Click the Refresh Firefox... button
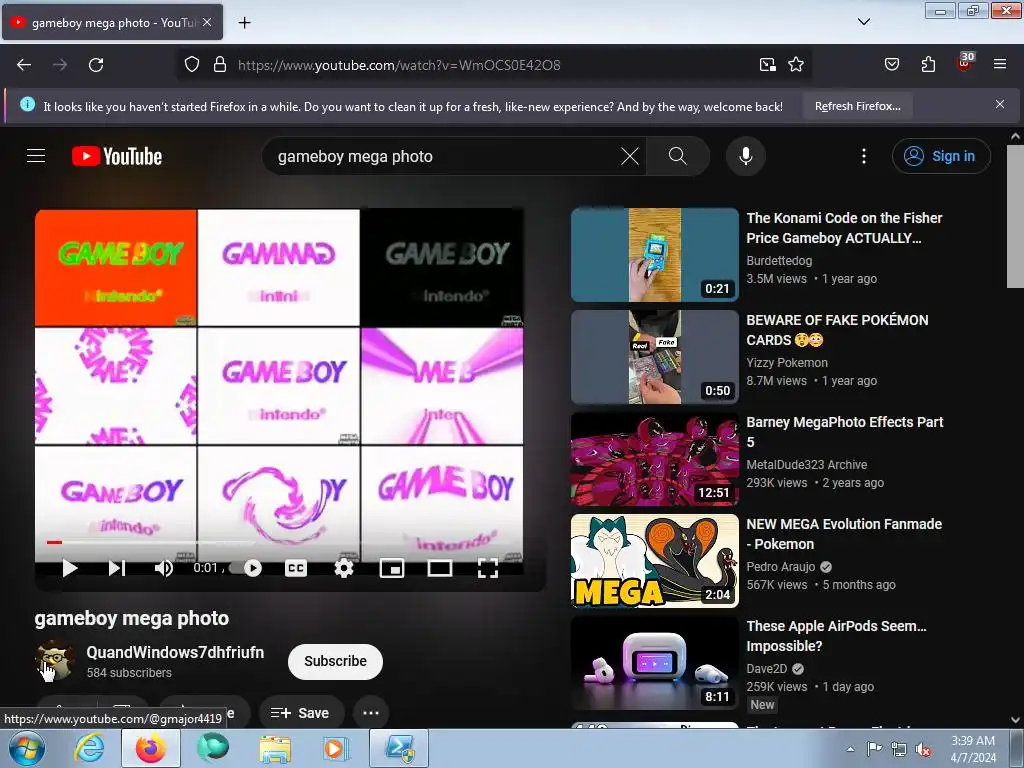The width and height of the screenshot is (1024, 768). (857, 106)
